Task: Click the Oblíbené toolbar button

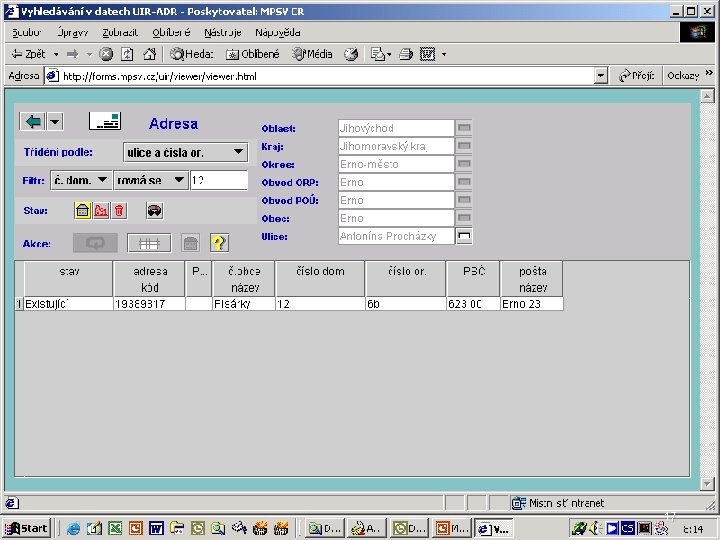Action: 254,53
